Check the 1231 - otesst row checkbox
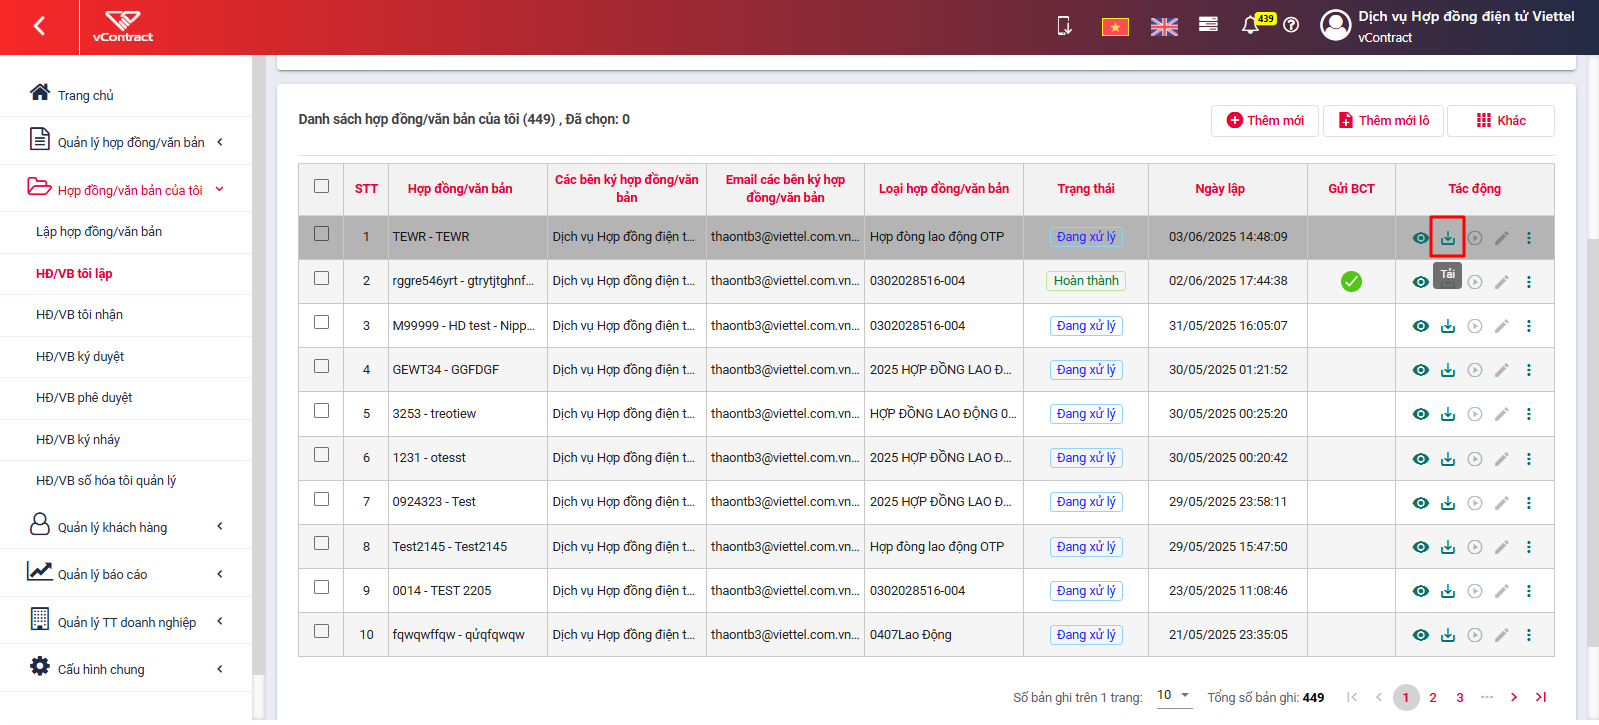 pyautogui.click(x=321, y=454)
